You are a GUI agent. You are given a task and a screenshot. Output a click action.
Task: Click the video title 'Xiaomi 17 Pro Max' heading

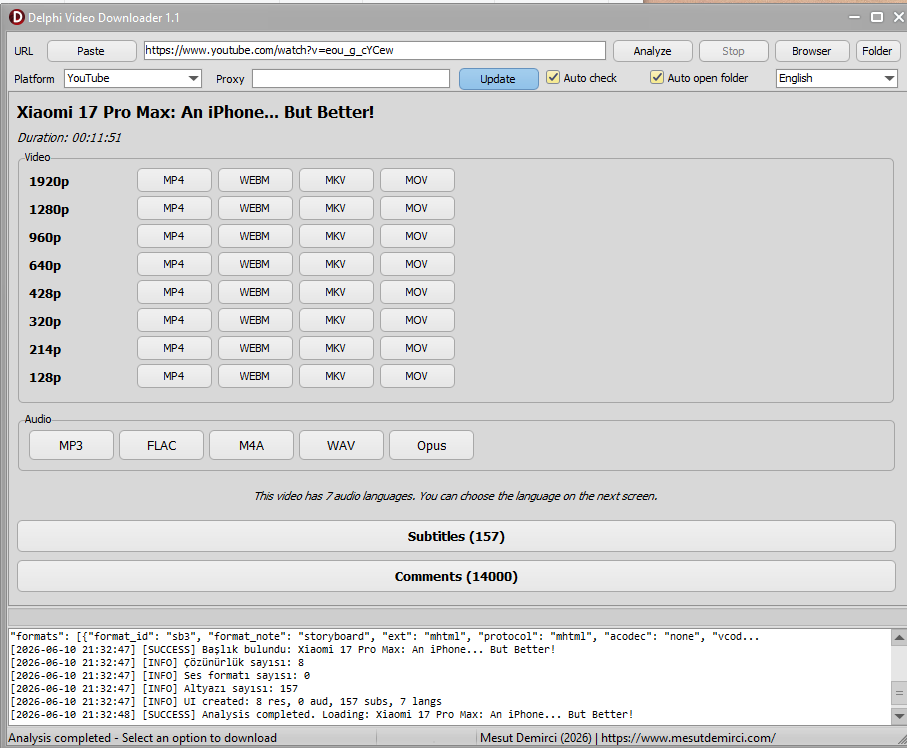click(195, 112)
